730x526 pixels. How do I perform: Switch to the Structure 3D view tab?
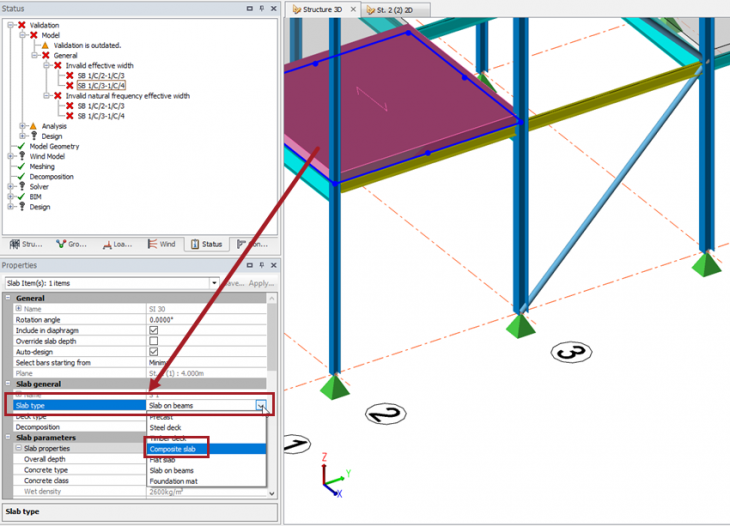coord(325,9)
